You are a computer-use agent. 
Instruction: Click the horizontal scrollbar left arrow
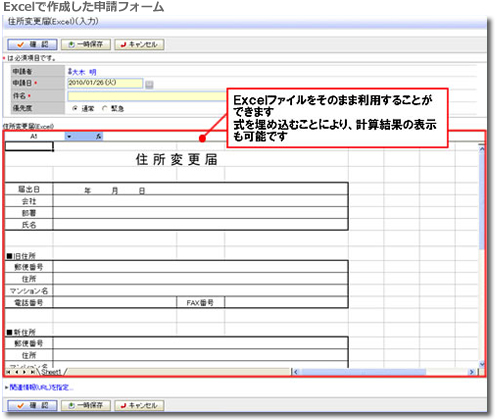point(296,372)
